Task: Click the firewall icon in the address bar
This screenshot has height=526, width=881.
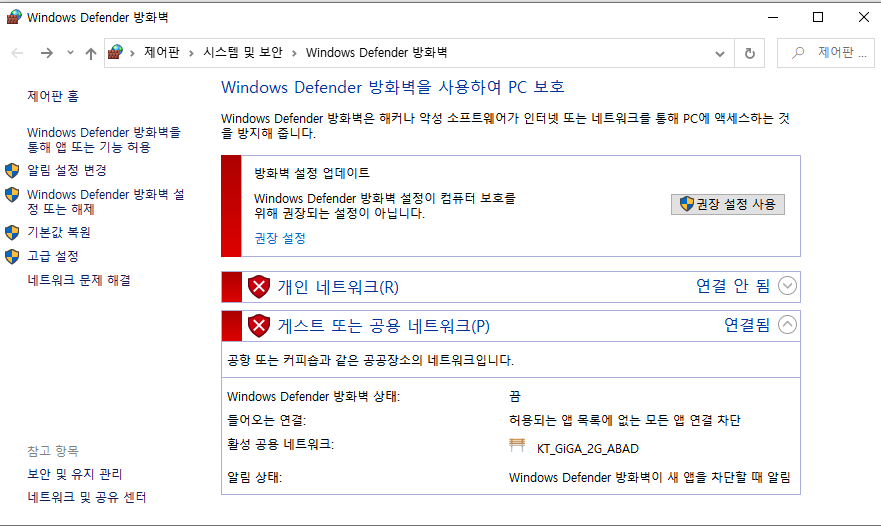Action: coord(116,52)
